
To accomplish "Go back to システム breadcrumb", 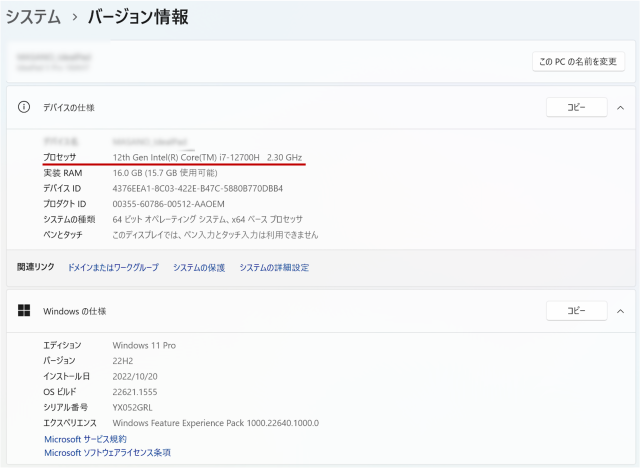I will point(33,17).
